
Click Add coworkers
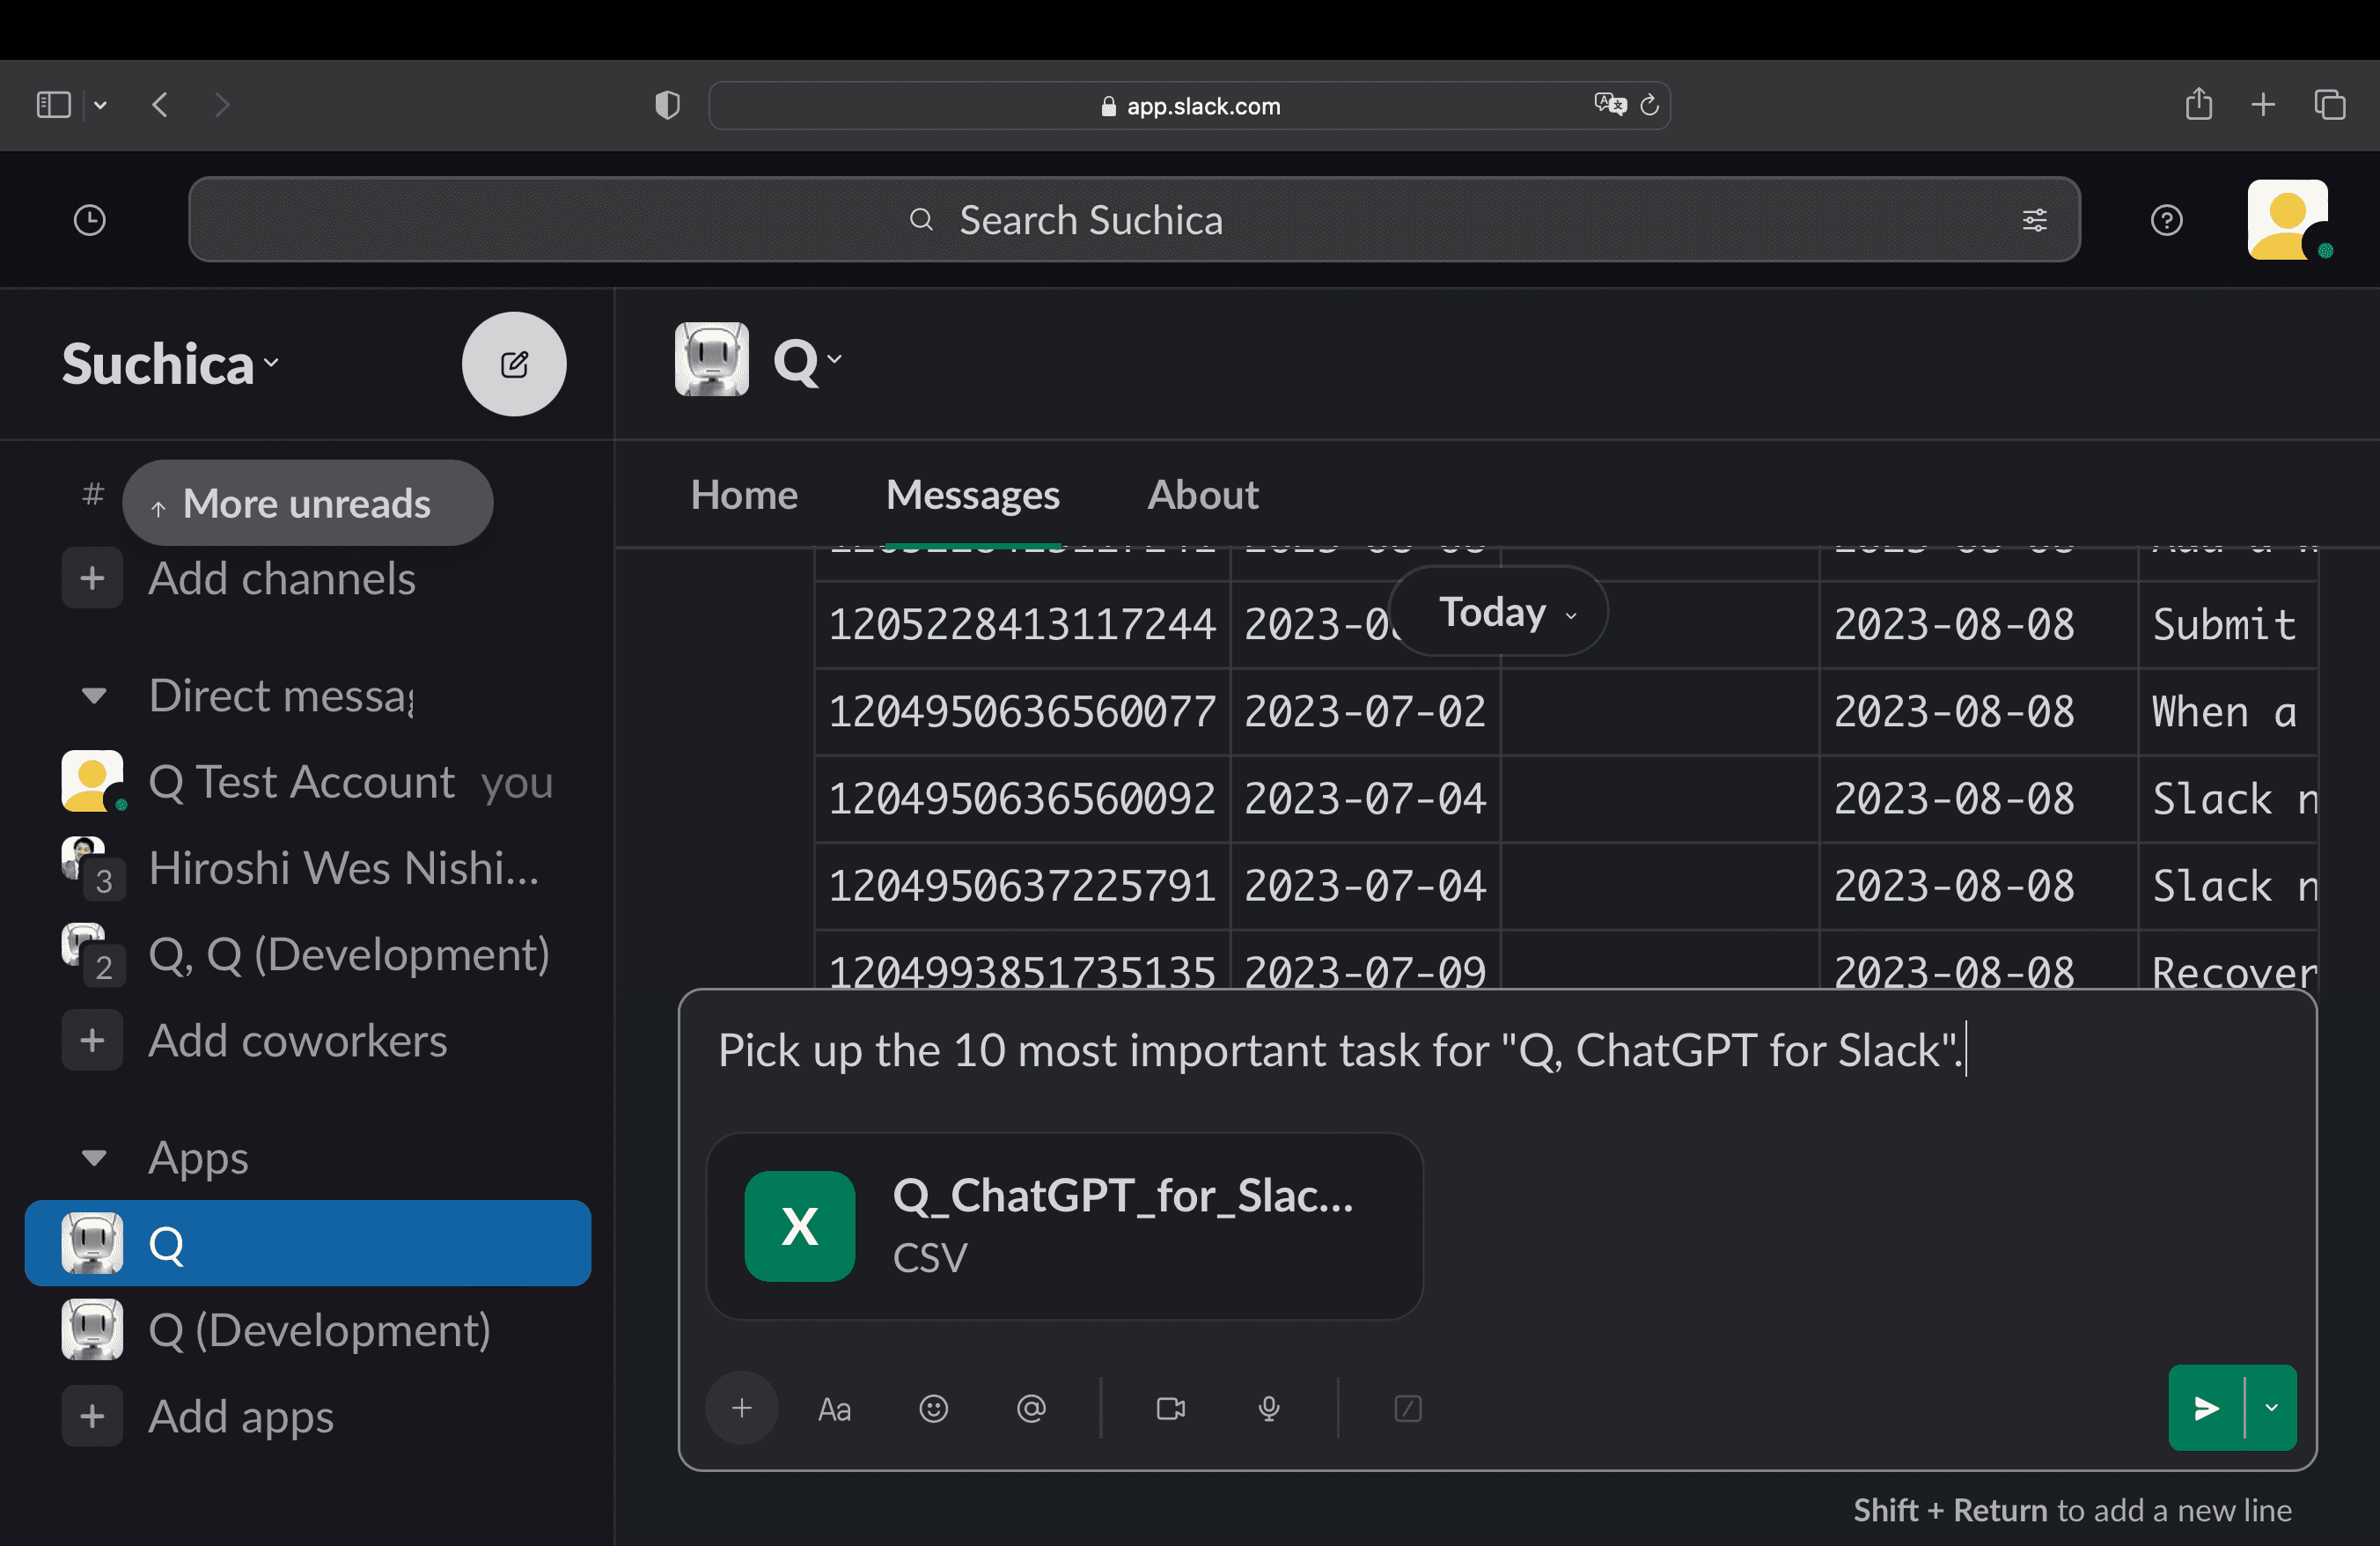tap(298, 1041)
